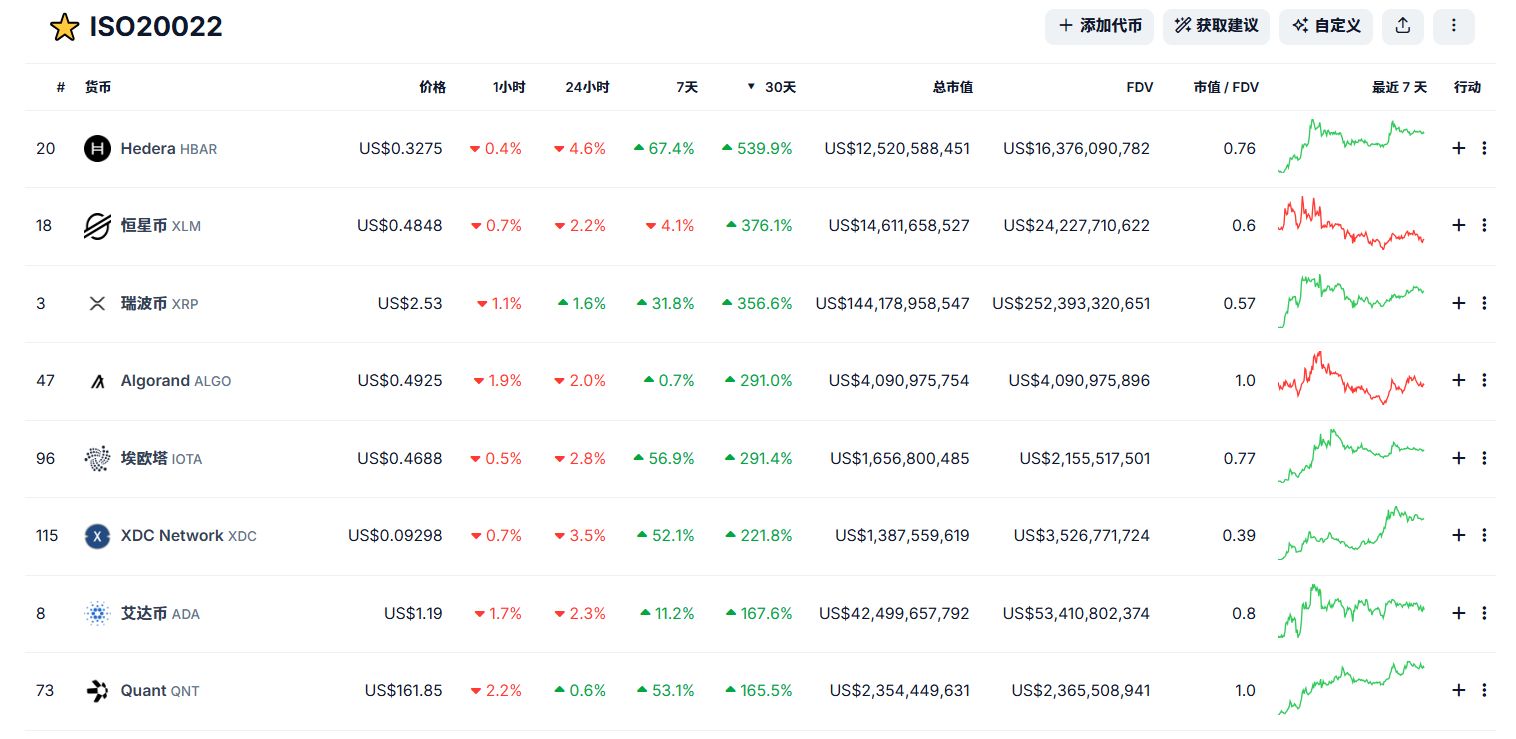Screen dimensions: 1516x739
Task: Open three-dot menu in Quant row
Action: (x=1484, y=691)
